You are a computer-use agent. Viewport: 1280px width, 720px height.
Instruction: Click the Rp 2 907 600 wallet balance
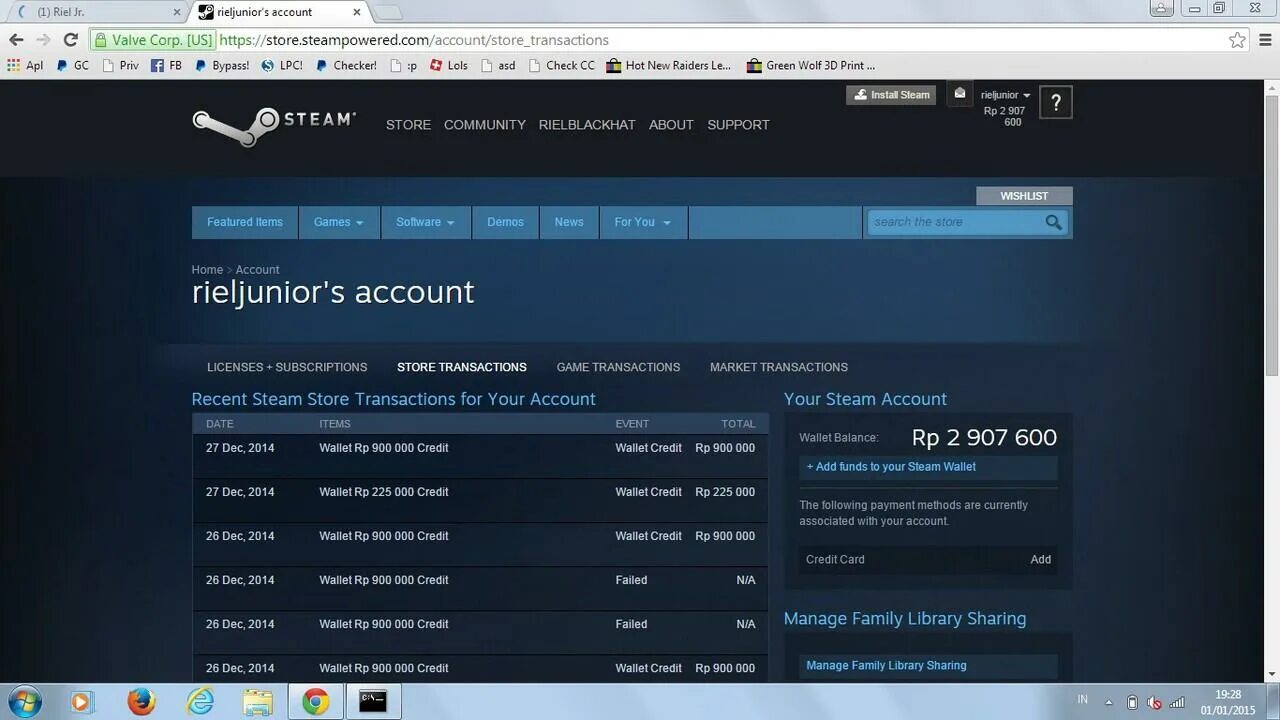pyautogui.click(x=984, y=437)
